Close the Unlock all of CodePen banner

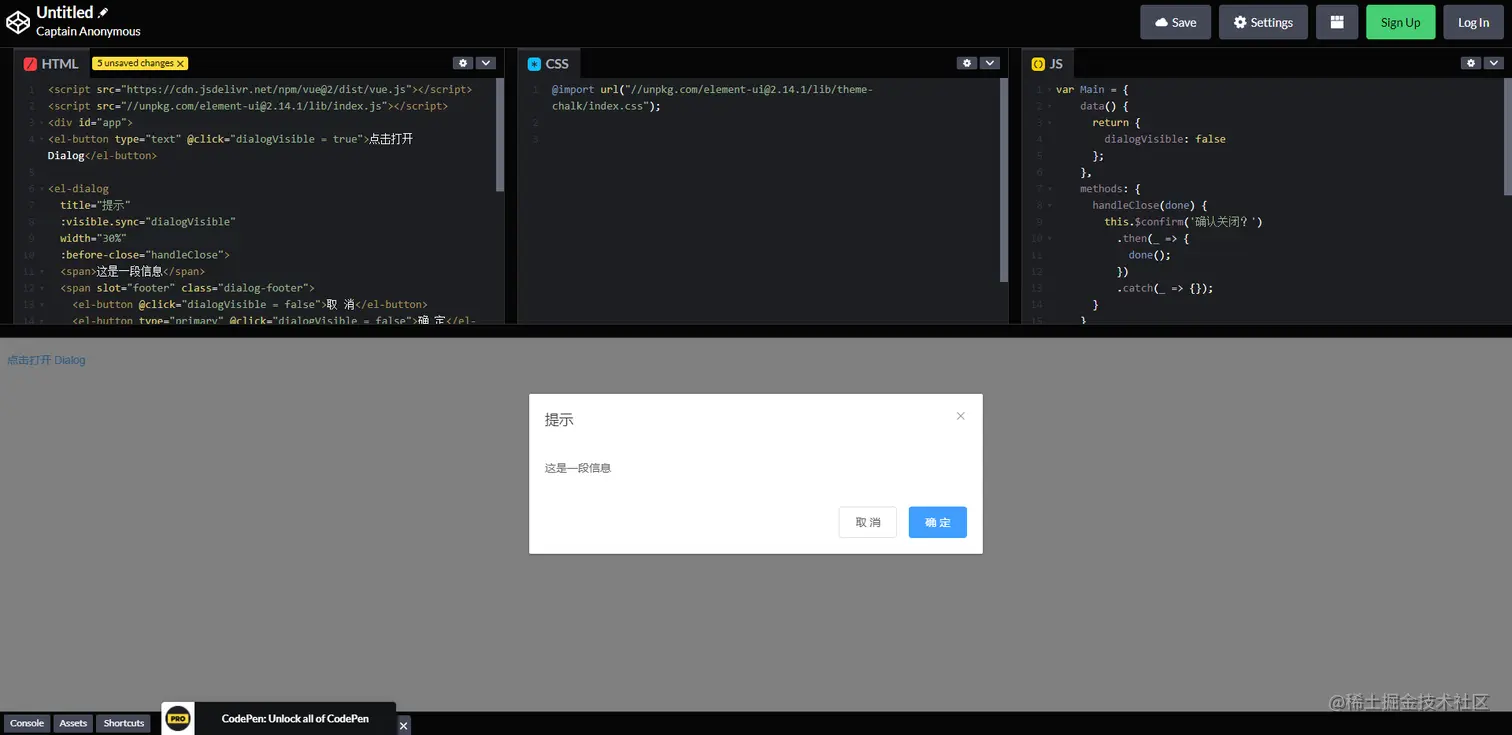403,725
